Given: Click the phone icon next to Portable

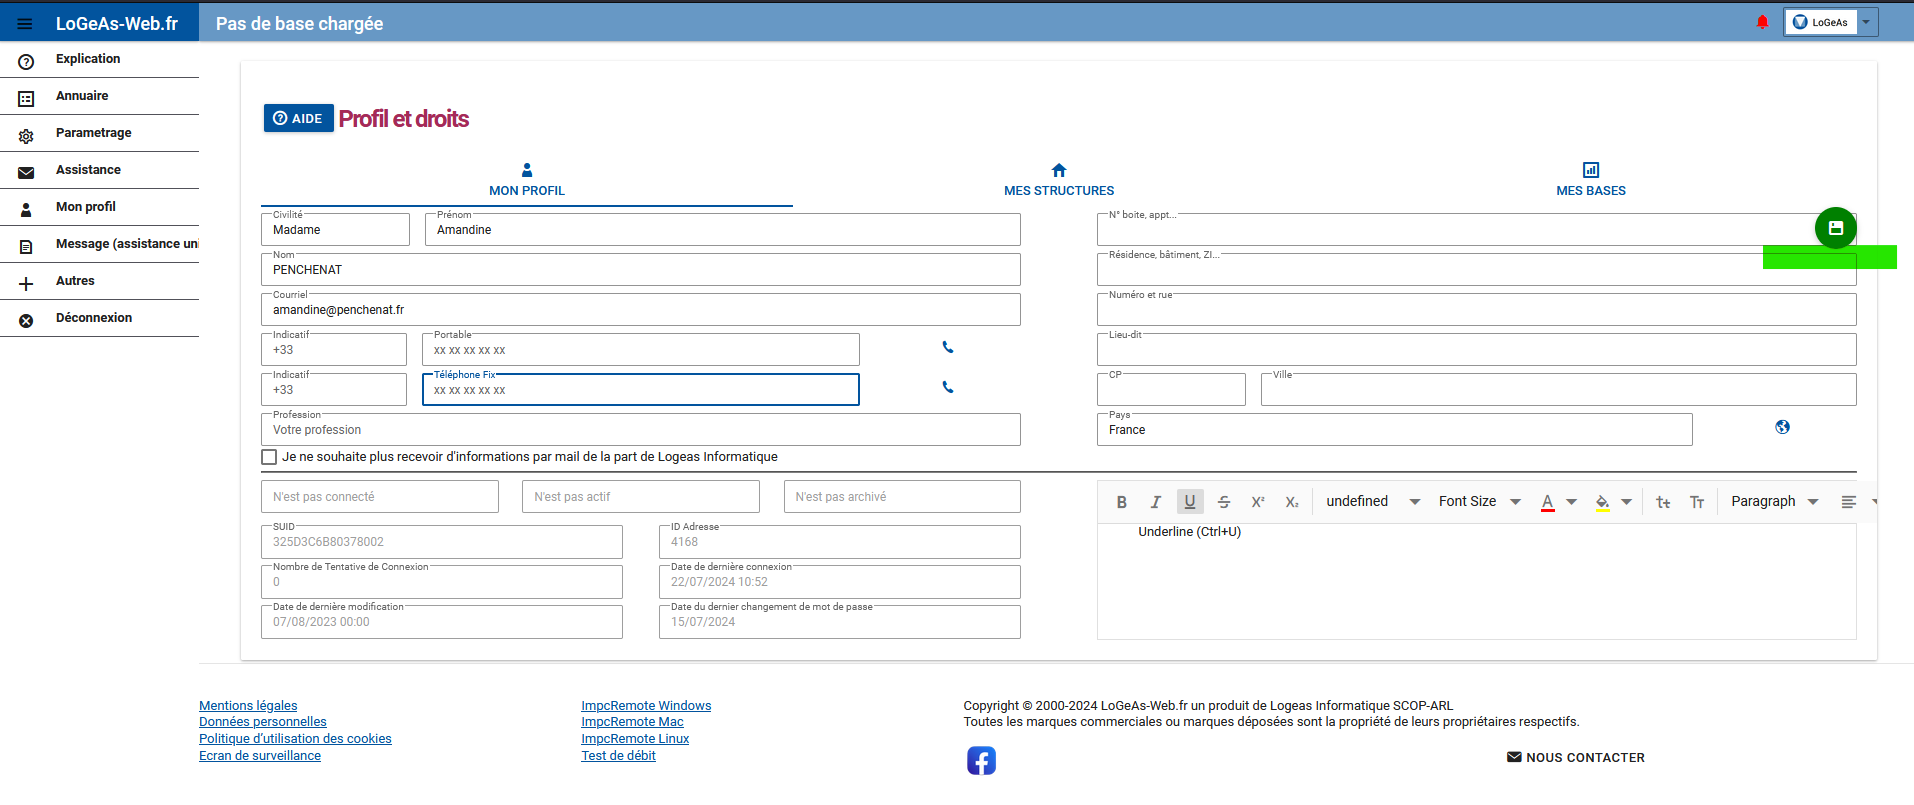Looking at the screenshot, I should pyautogui.click(x=948, y=347).
